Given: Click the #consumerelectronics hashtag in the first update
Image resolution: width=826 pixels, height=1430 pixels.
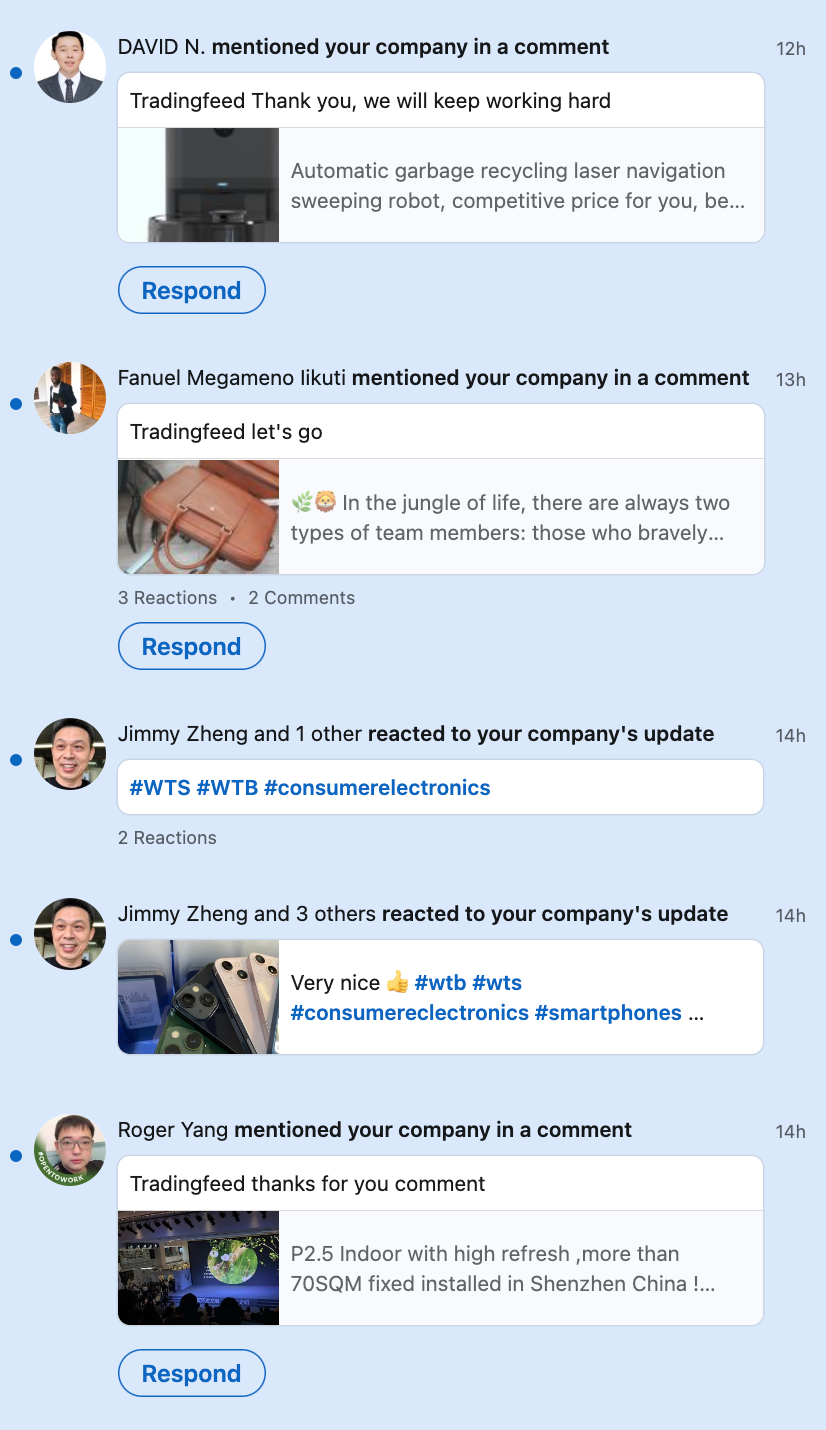Looking at the screenshot, I should click(x=377, y=788).
